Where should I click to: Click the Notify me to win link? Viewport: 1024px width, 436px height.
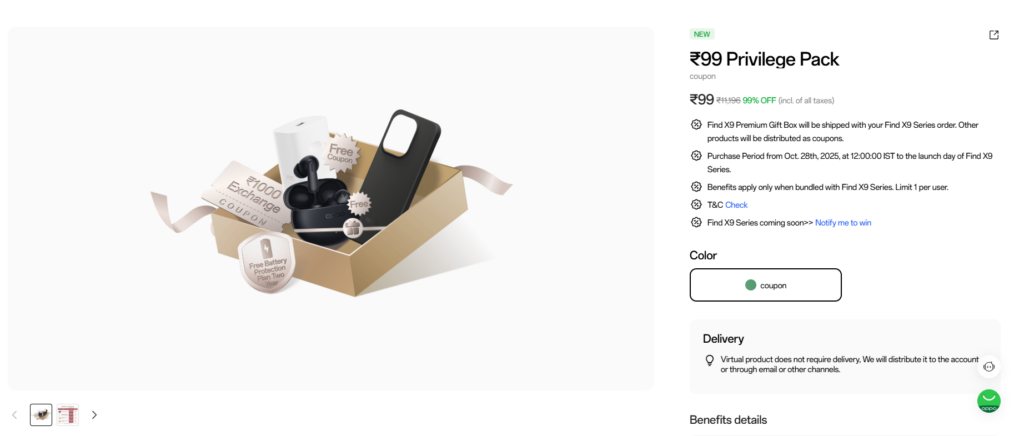(843, 223)
